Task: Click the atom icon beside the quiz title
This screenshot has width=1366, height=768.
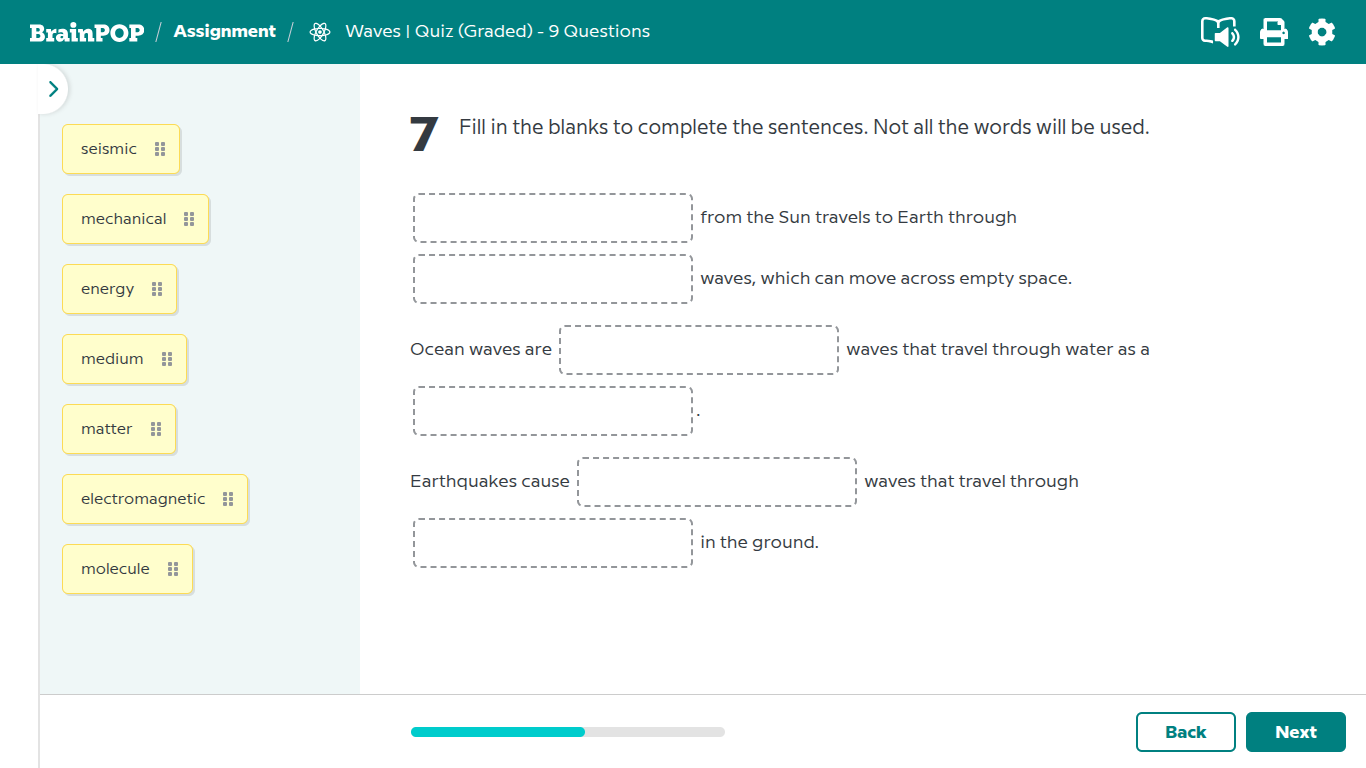Action: click(320, 31)
